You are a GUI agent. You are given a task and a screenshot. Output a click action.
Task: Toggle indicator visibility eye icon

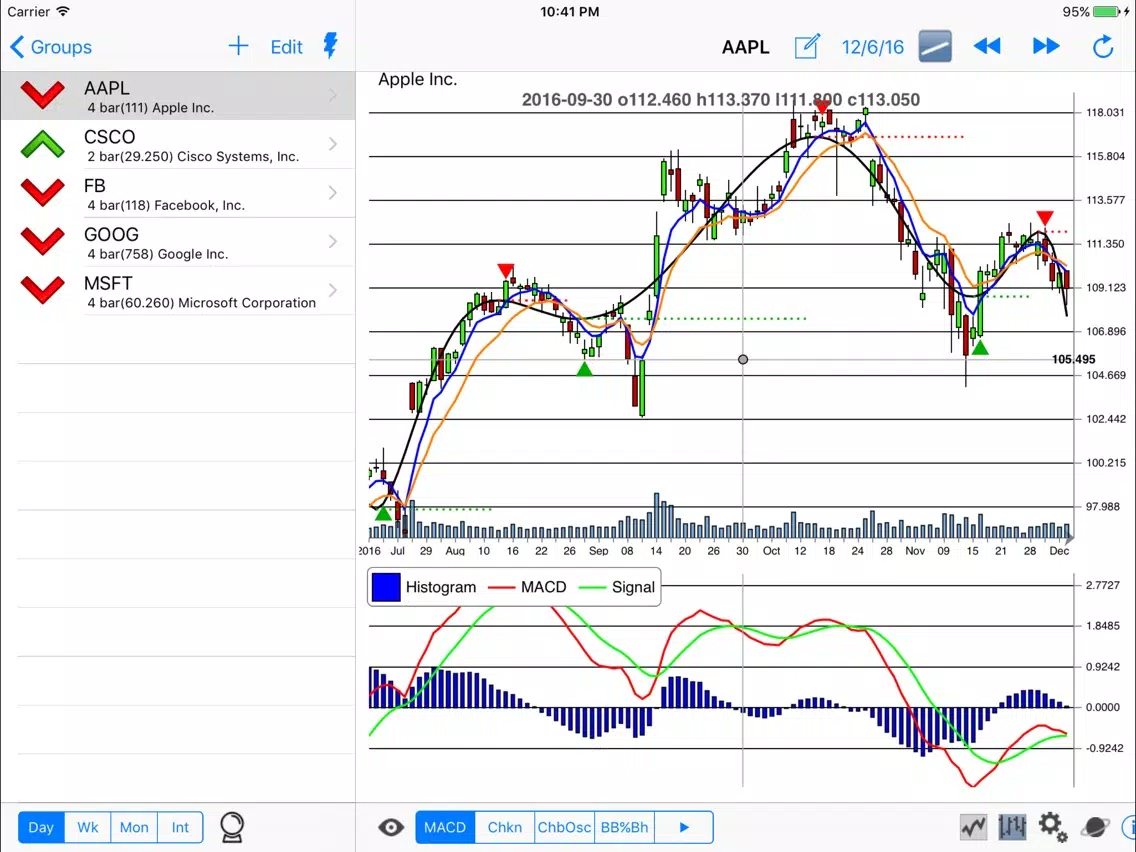391,827
